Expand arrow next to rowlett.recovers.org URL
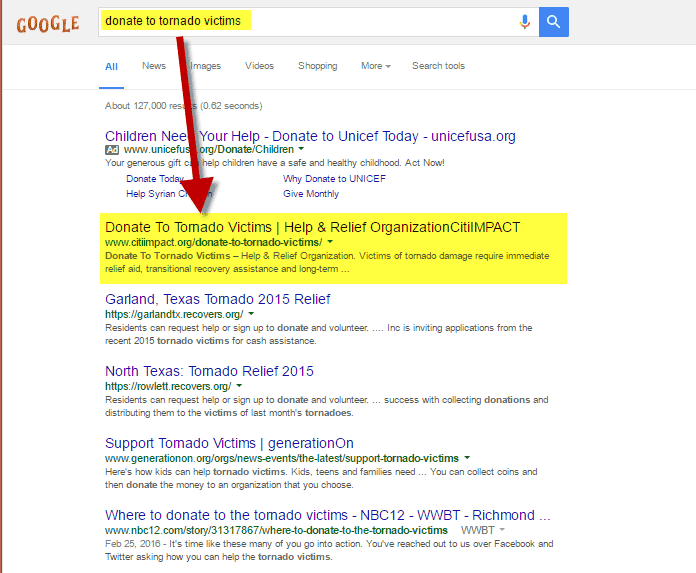This screenshot has height=573, width=696. [239, 385]
